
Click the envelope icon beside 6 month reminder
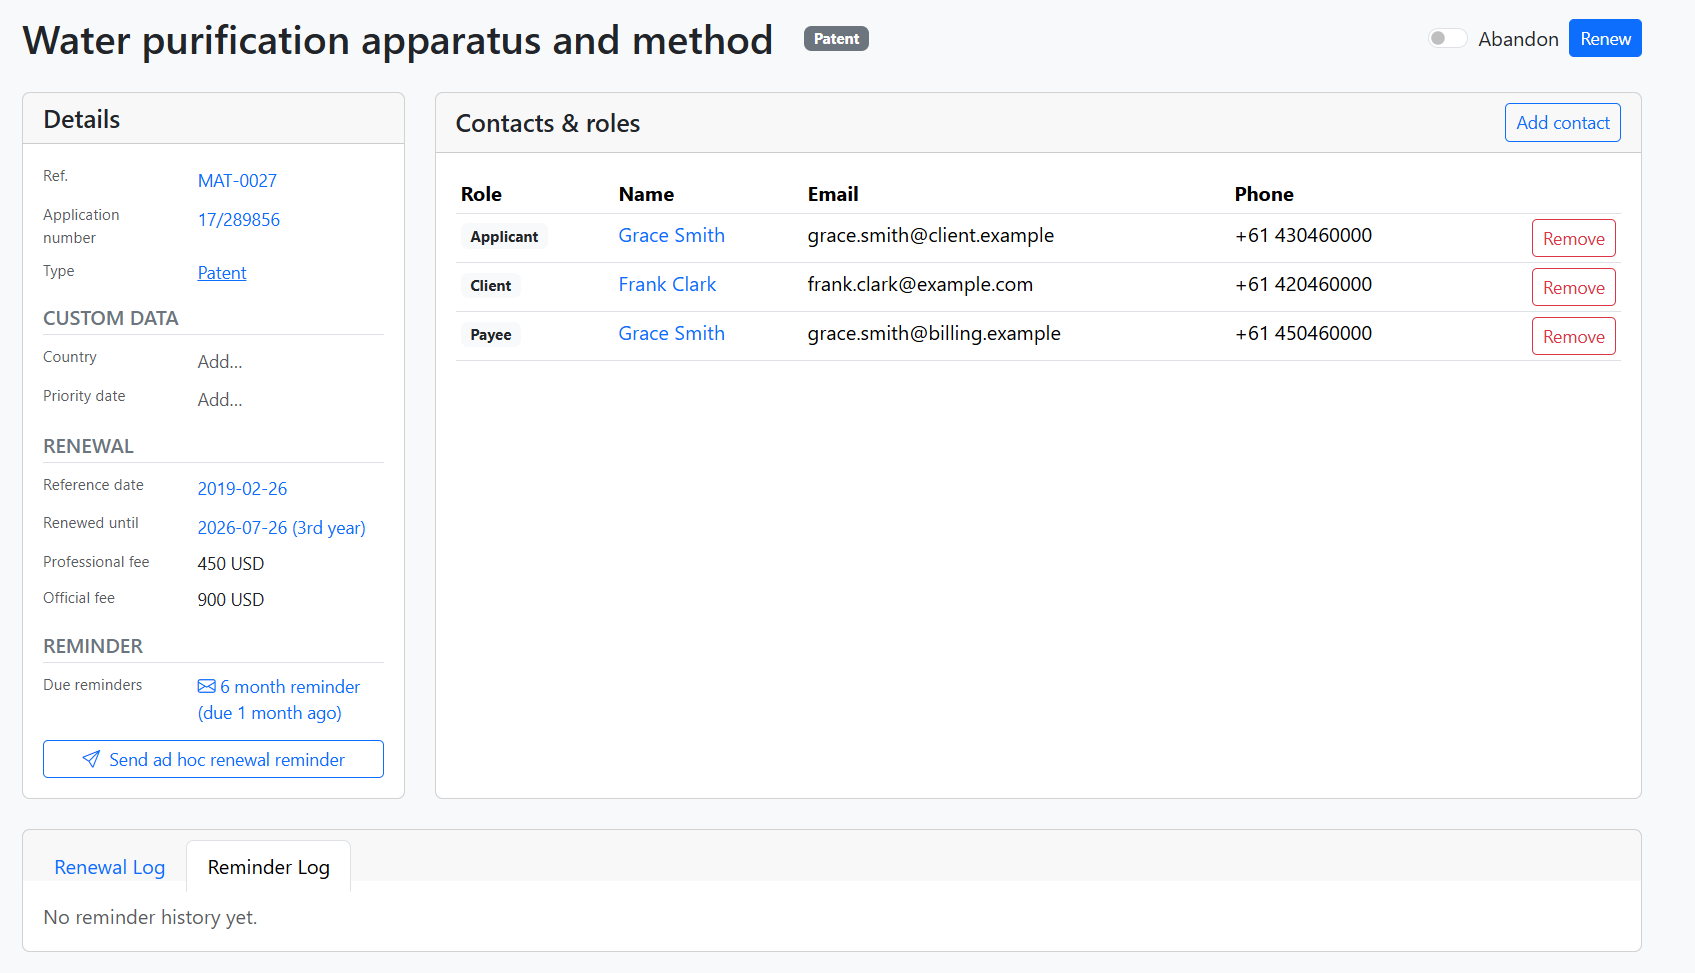coord(206,687)
